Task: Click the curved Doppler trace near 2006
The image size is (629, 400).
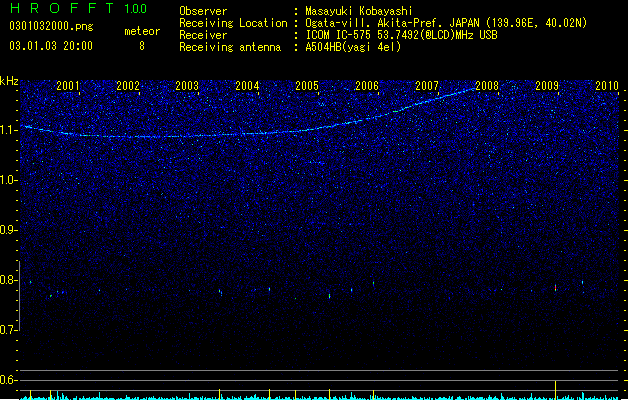Action: [367, 119]
